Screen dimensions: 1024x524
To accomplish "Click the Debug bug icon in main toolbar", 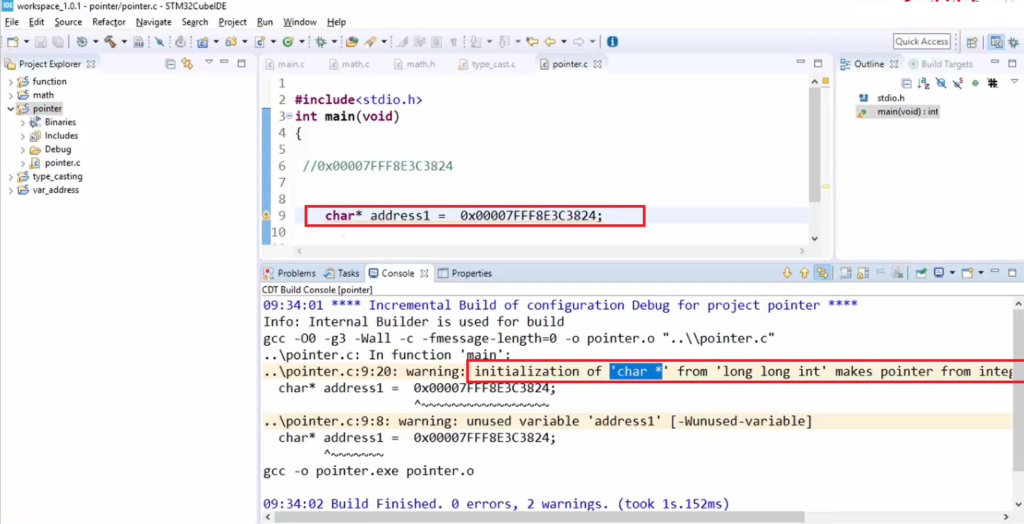I will [x=321, y=42].
